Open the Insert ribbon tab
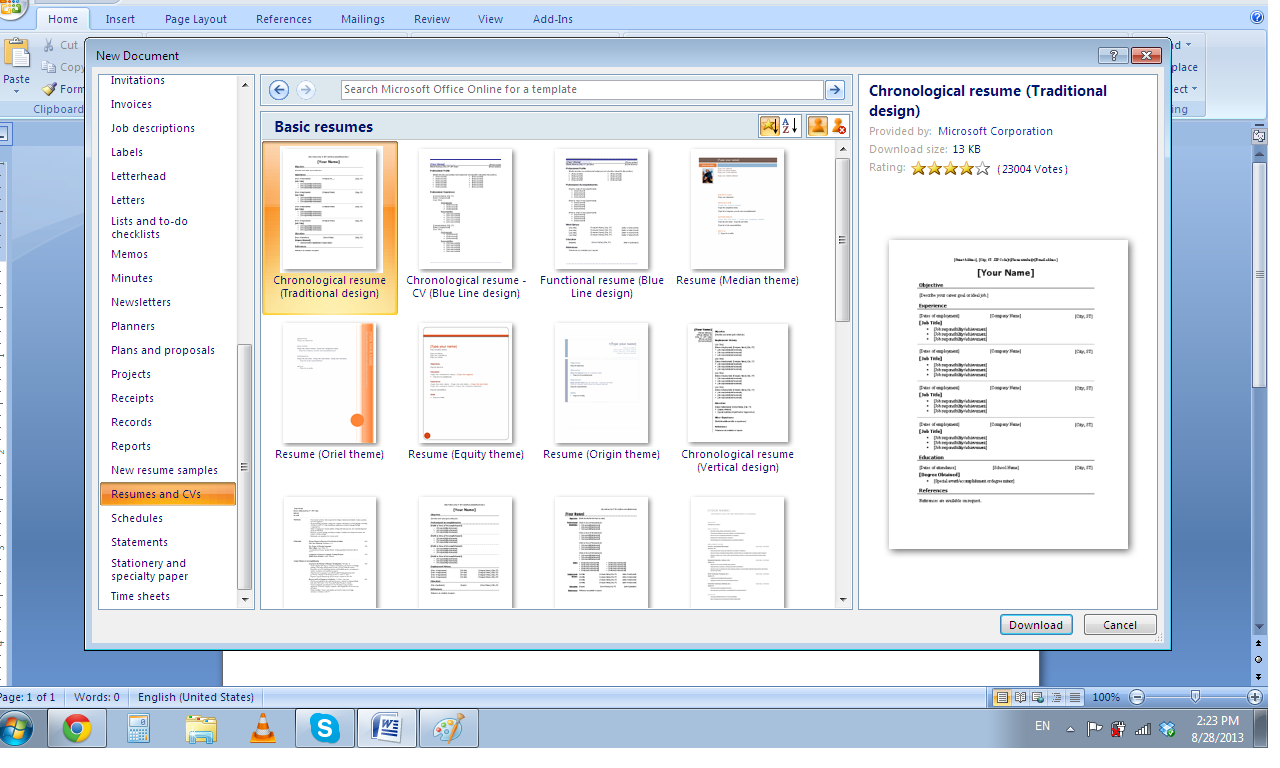The width and height of the screenshot is (1280, 768). point(120,19)
